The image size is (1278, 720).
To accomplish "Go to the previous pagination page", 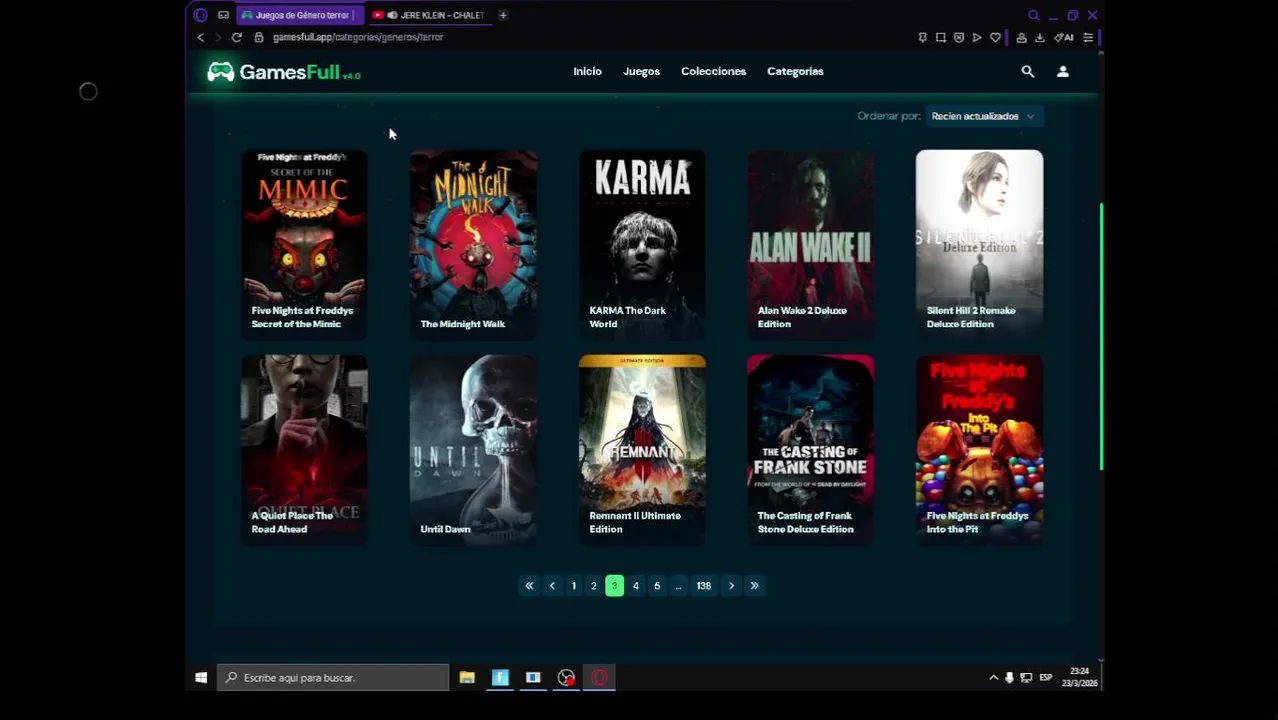I will (552, 586).
